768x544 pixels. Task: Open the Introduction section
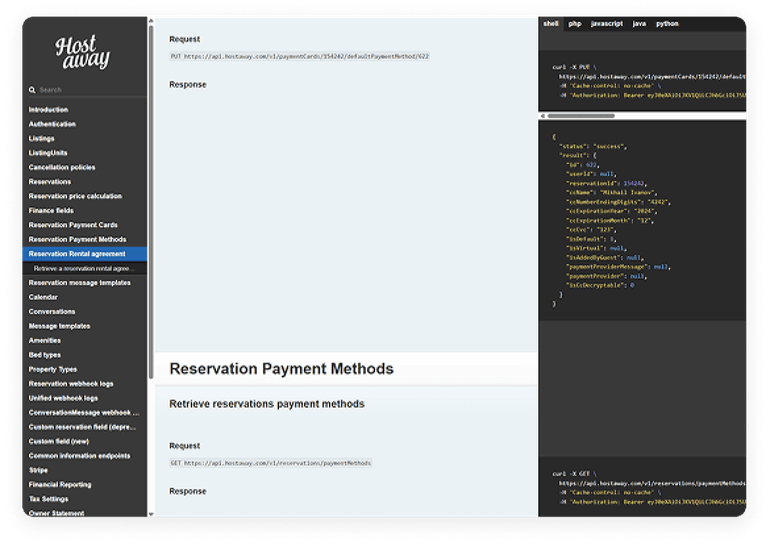coord(48,110)
